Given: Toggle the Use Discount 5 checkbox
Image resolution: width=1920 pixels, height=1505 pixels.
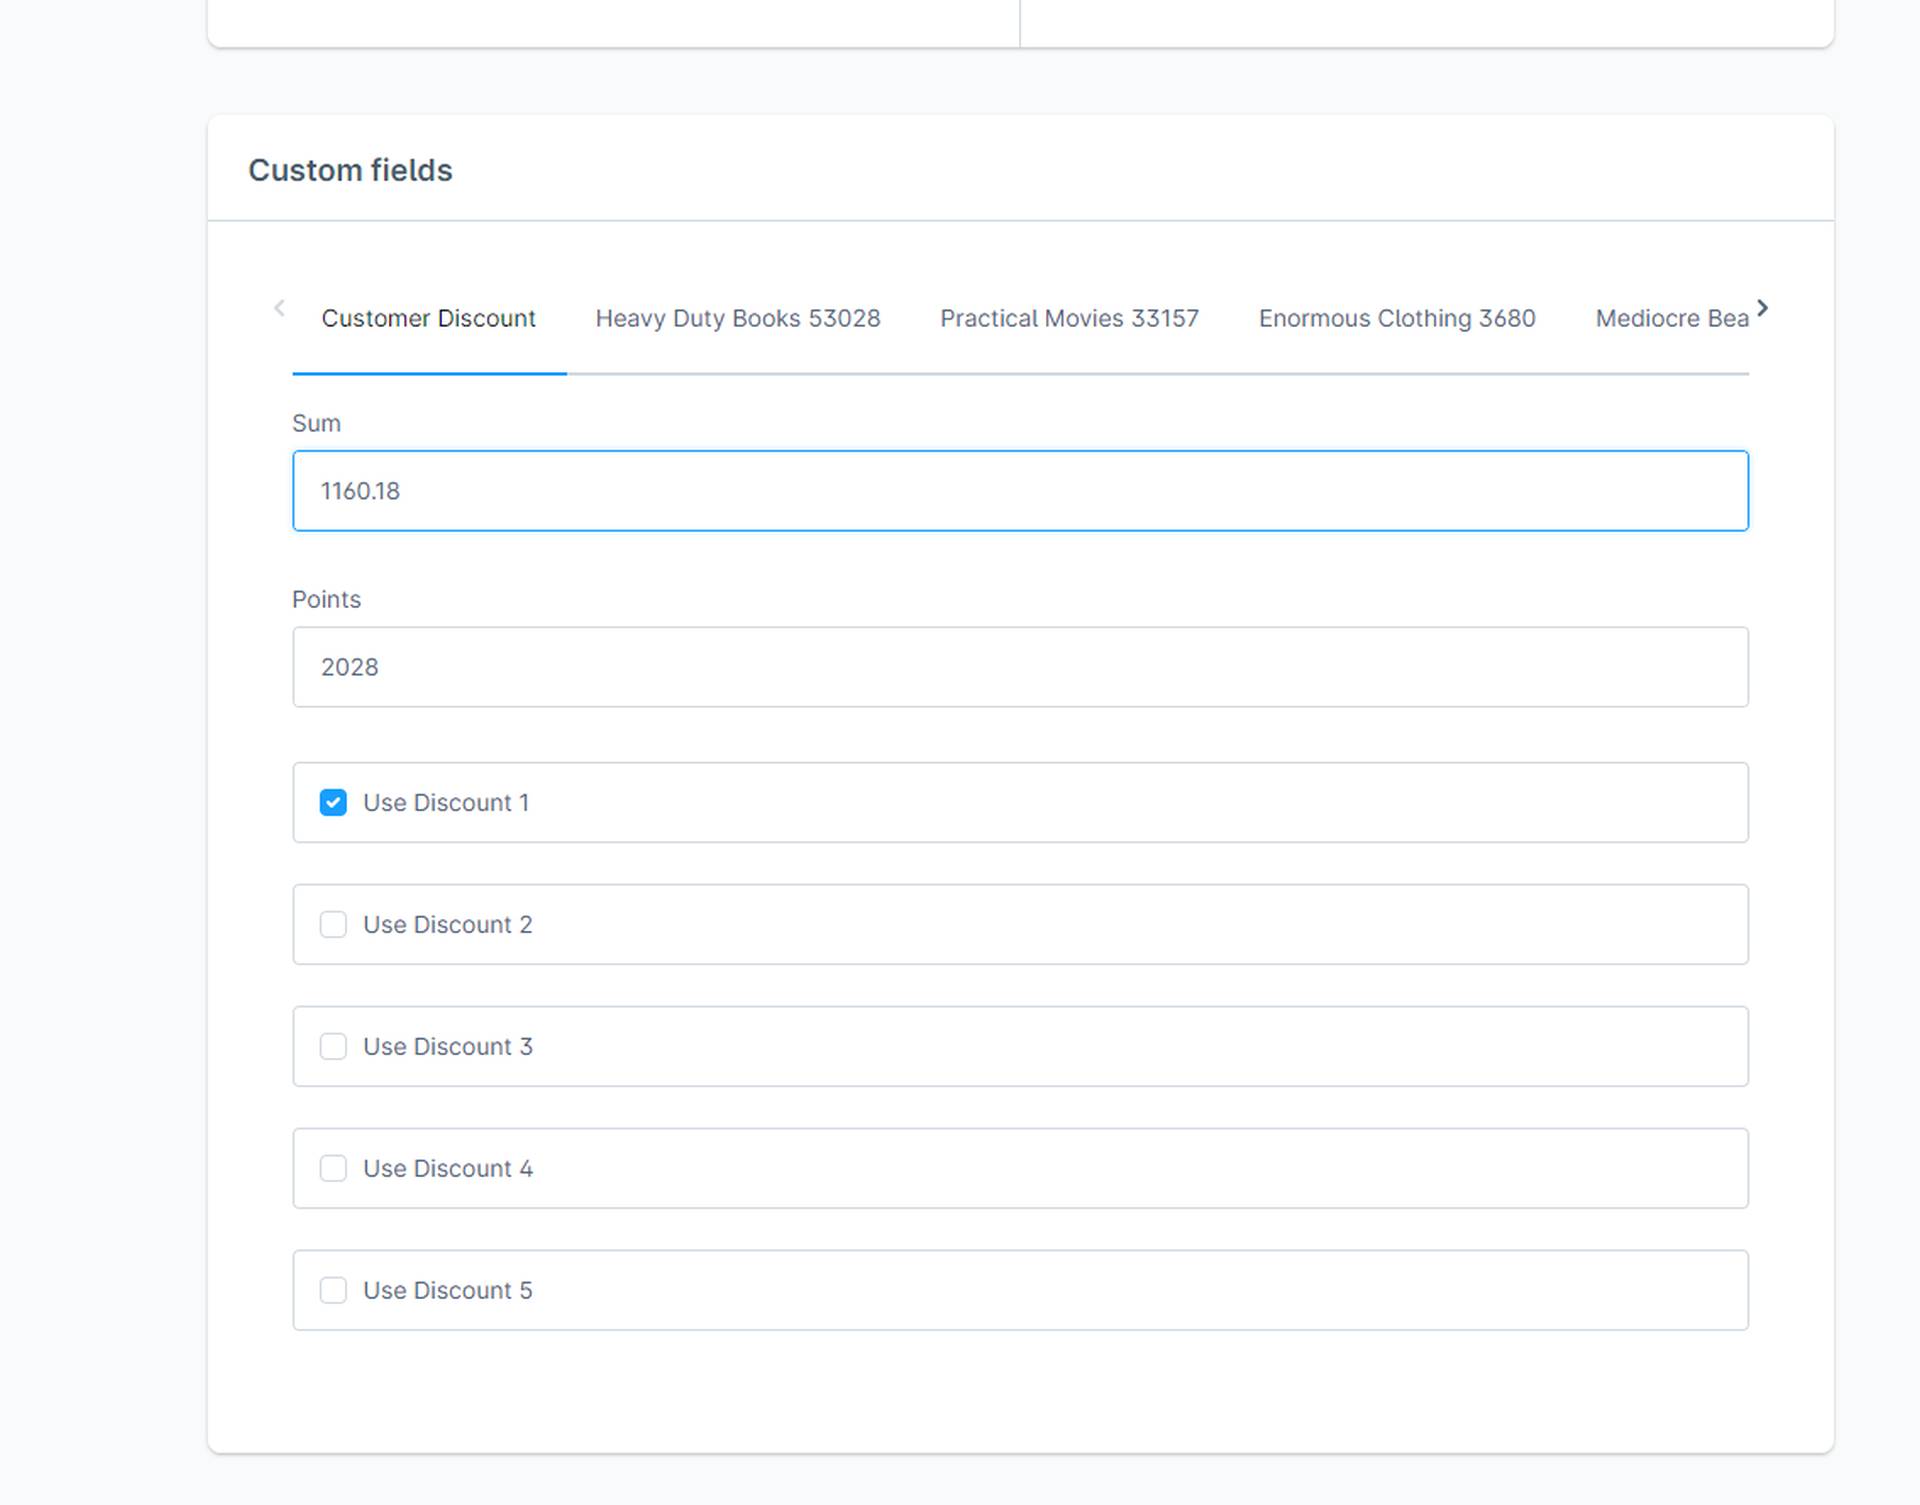Looking at the screenshot, I should [333, 1290].
